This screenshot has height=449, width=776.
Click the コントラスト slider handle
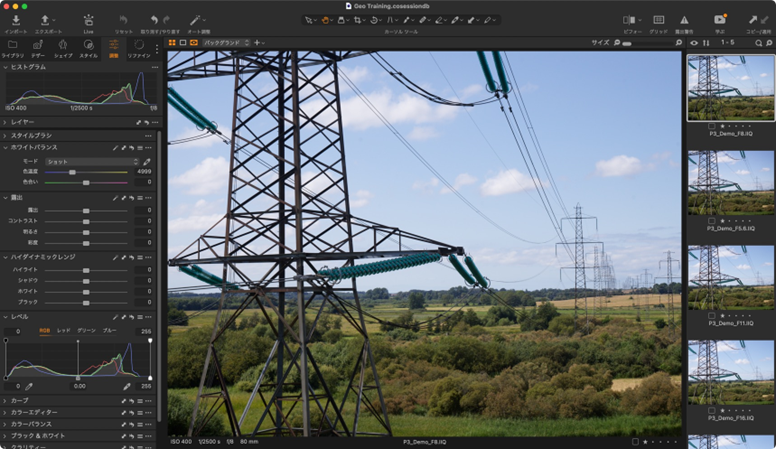[86, 221]
